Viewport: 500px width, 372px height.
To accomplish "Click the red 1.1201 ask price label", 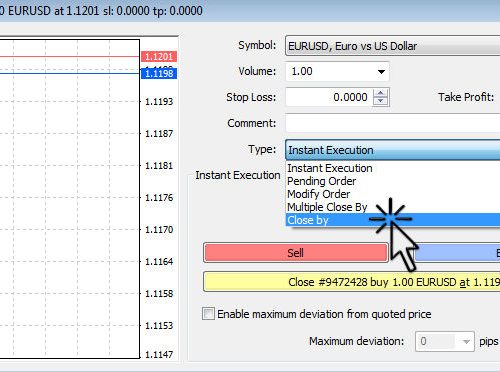I will coord(159,57).
